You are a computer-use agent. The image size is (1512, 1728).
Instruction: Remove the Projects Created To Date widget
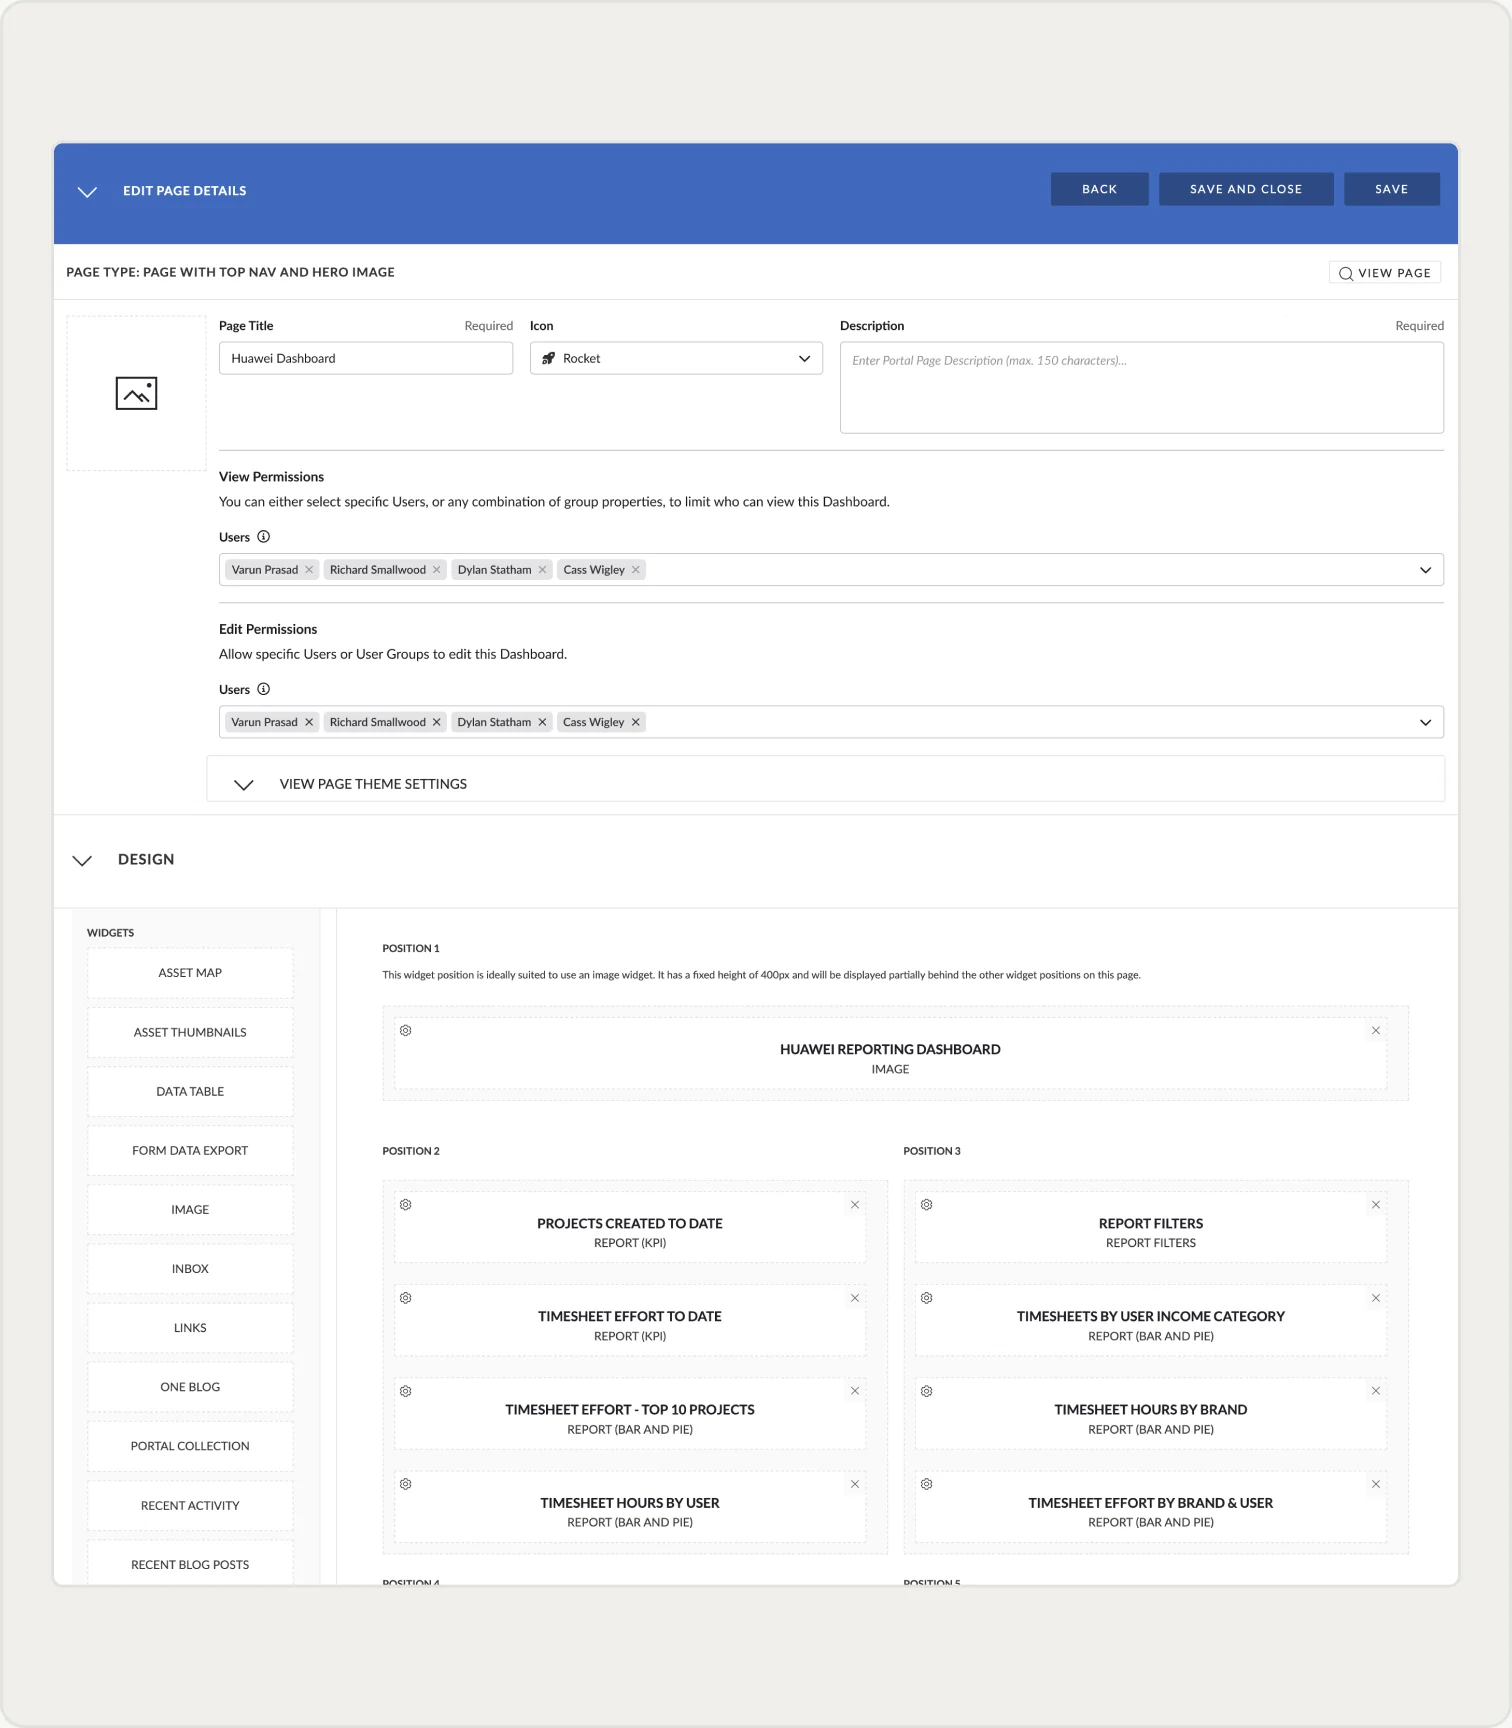[x=855, y=1205]
